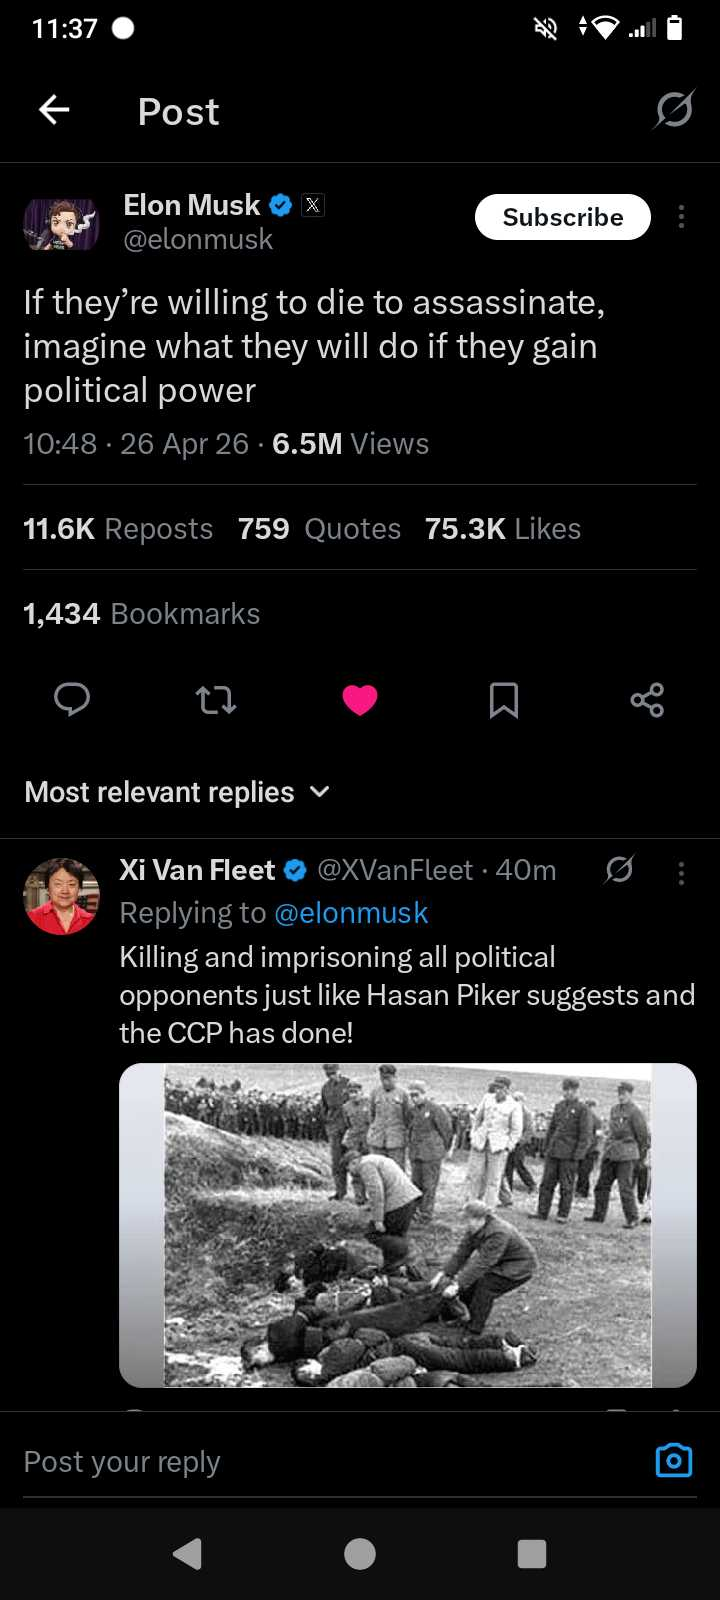Tap the share icon under post
Viewport: 720px width, 1600px height.
pos(647,699)
